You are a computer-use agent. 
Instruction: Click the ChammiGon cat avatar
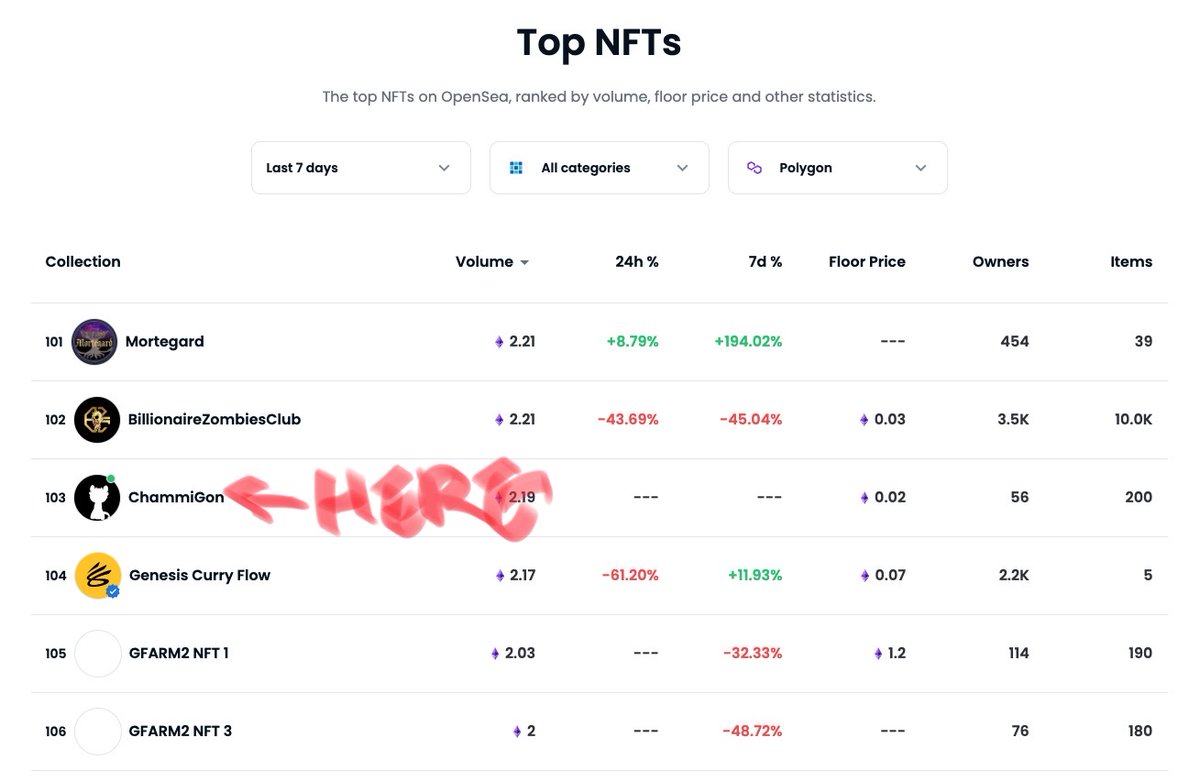(x=96, y=497)
